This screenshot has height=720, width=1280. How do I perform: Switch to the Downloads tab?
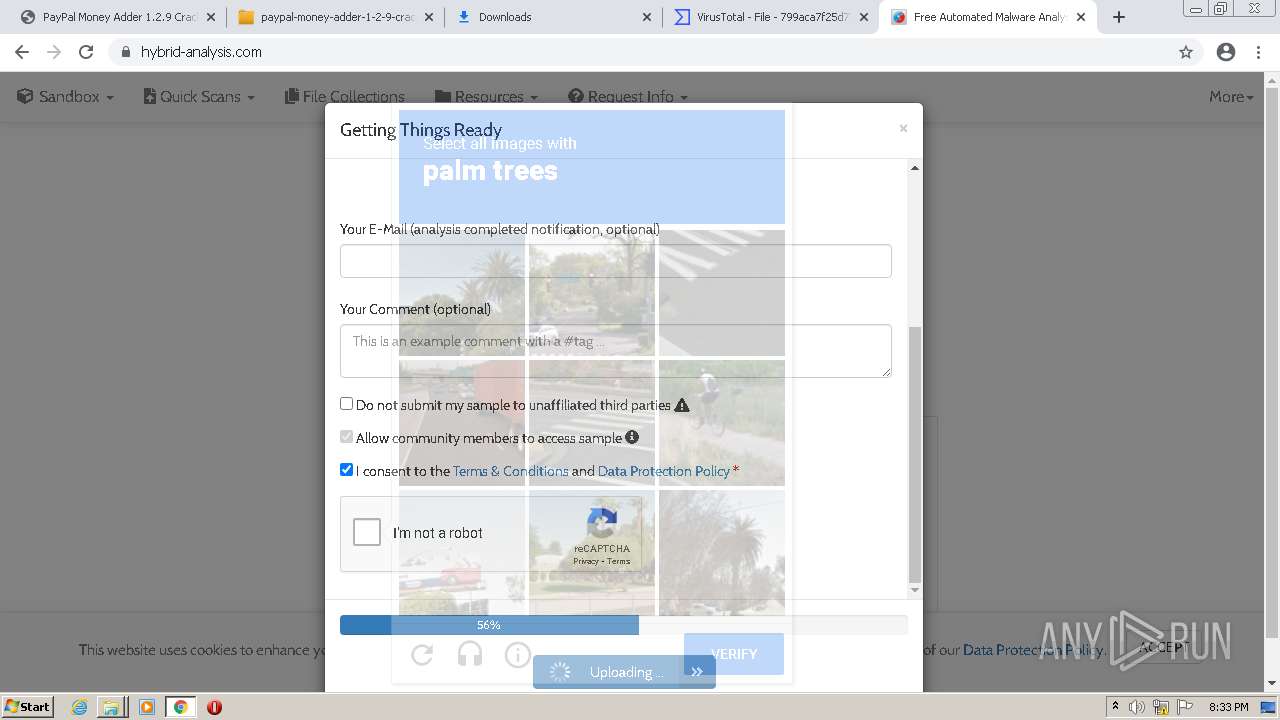point(553,17)
